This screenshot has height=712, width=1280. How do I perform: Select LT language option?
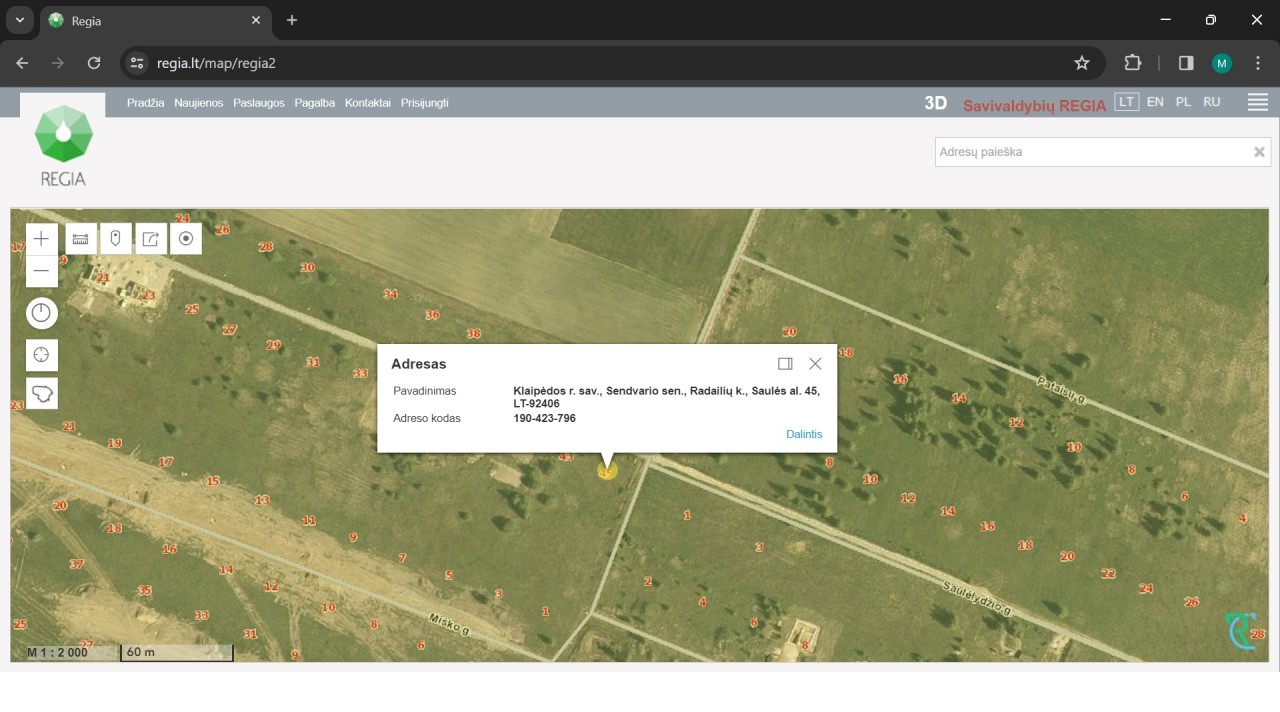1127,102
